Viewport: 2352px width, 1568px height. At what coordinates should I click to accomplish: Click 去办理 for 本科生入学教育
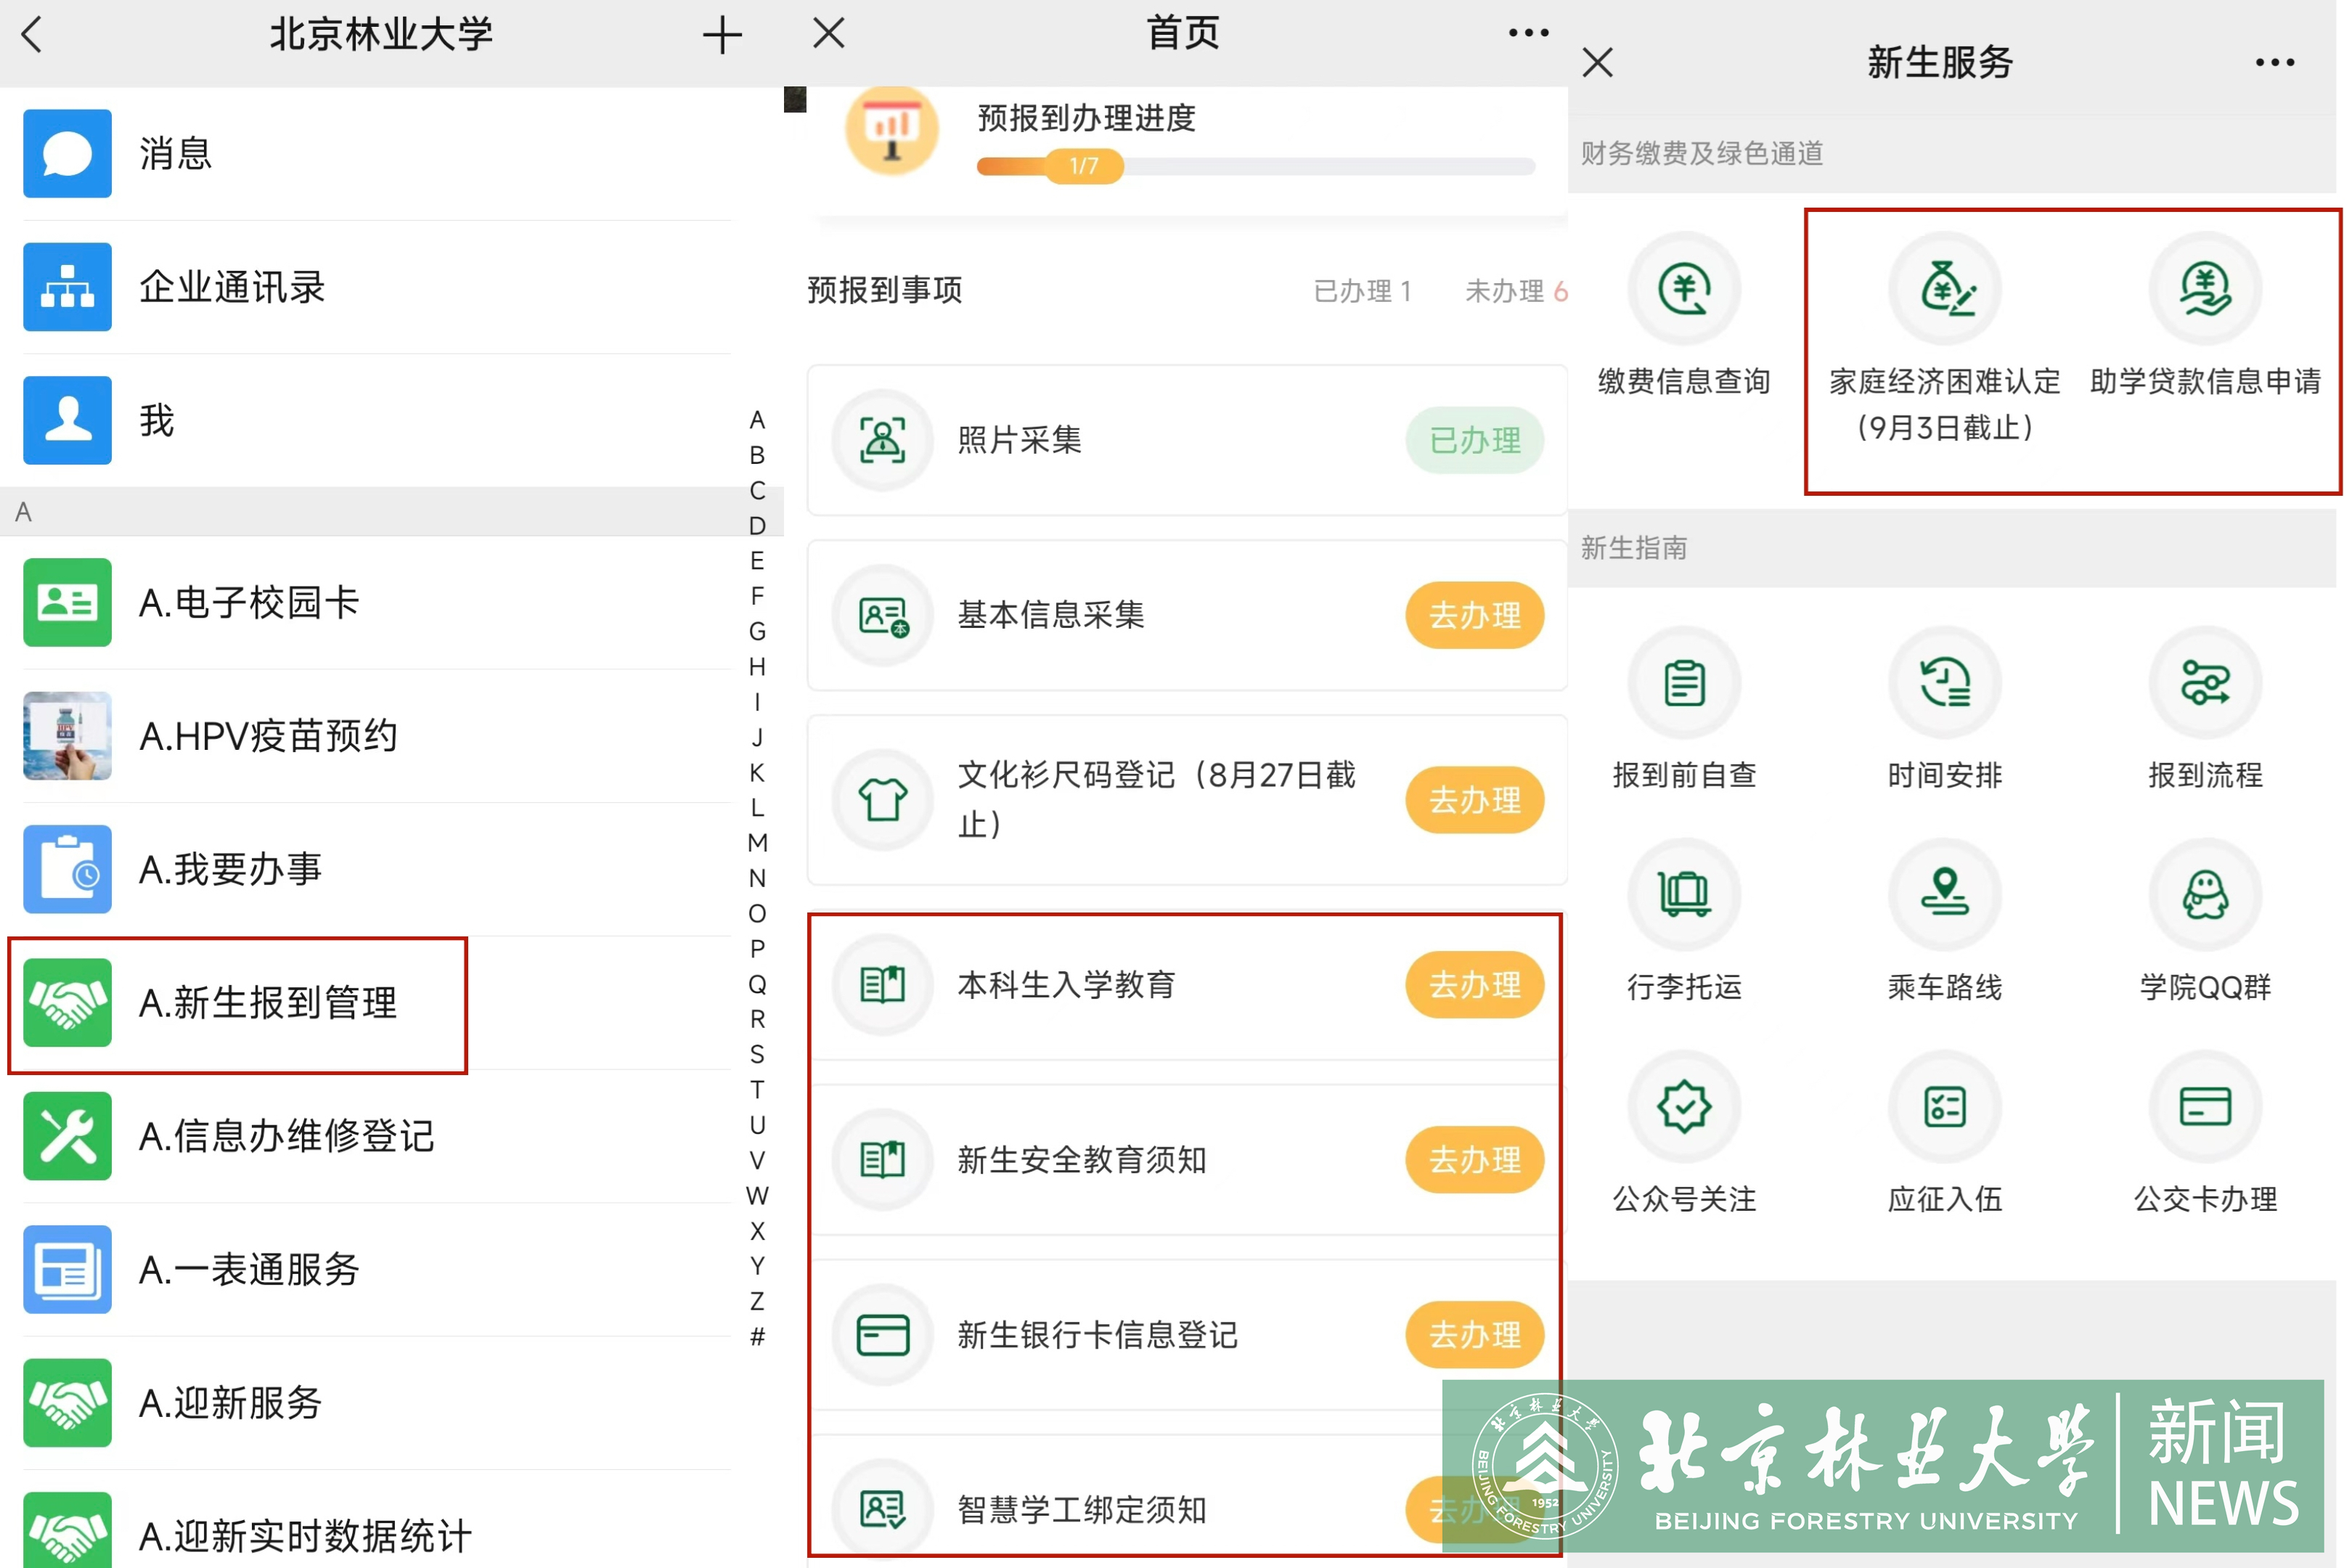pyautogui.click(x=1474, y=985)
